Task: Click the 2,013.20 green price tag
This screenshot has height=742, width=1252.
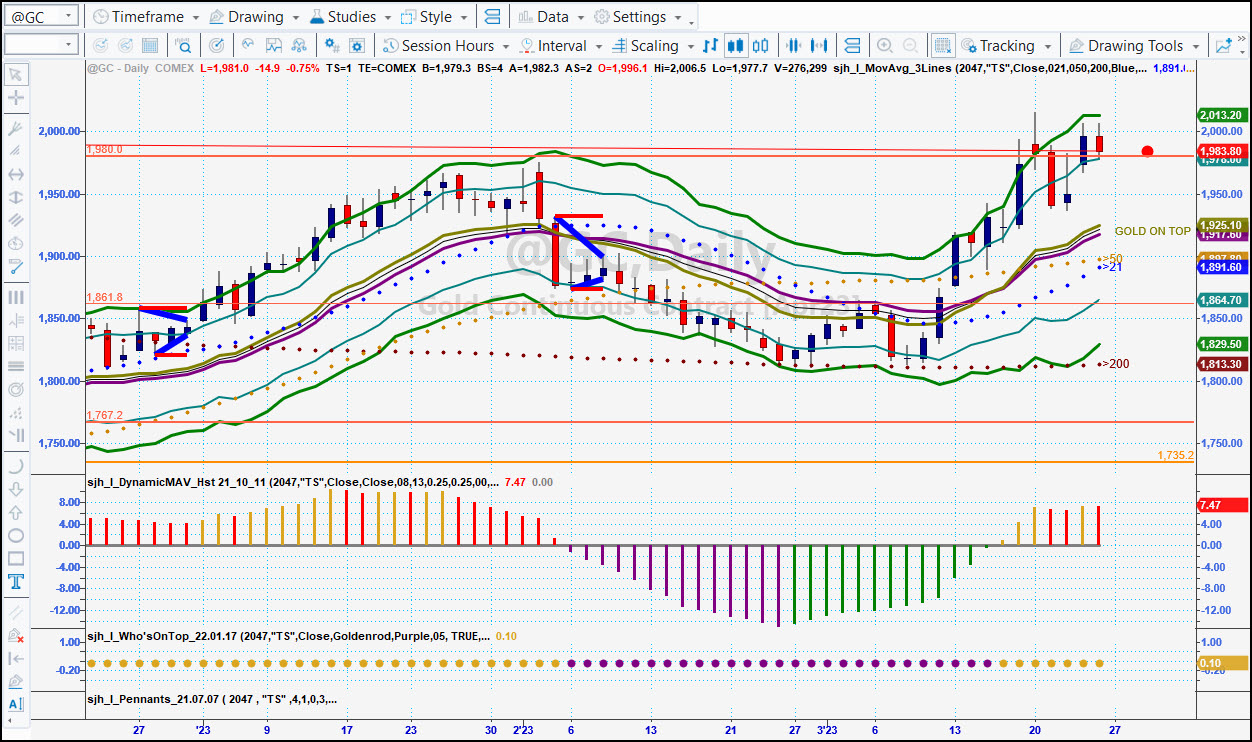Action: click(1222, 115)
